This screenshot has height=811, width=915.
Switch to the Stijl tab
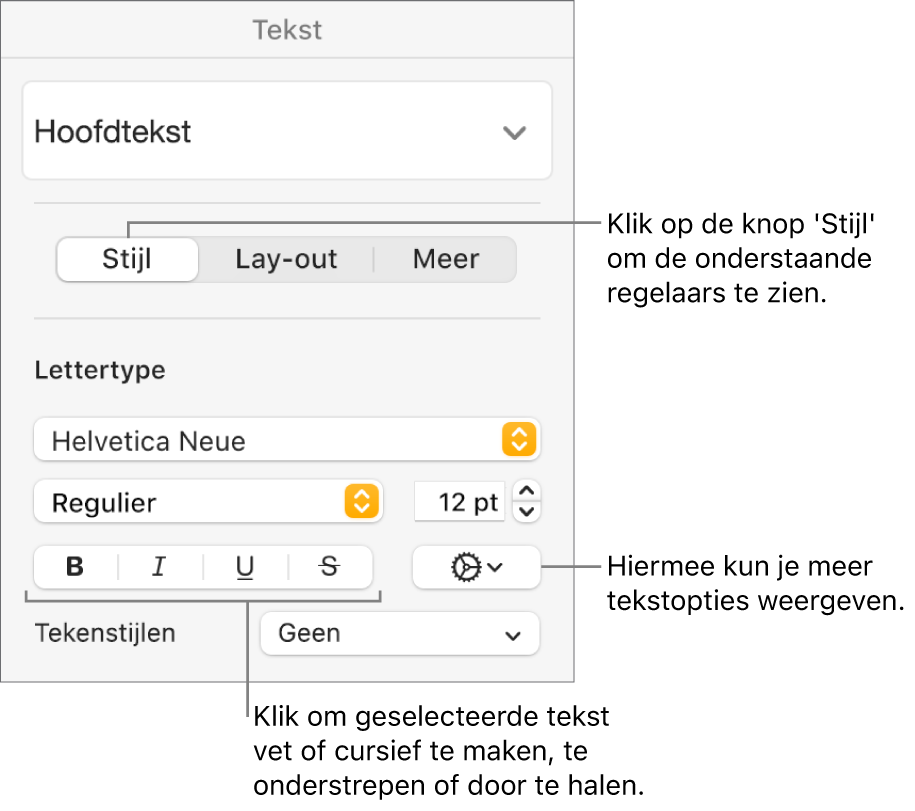(127, 259)
